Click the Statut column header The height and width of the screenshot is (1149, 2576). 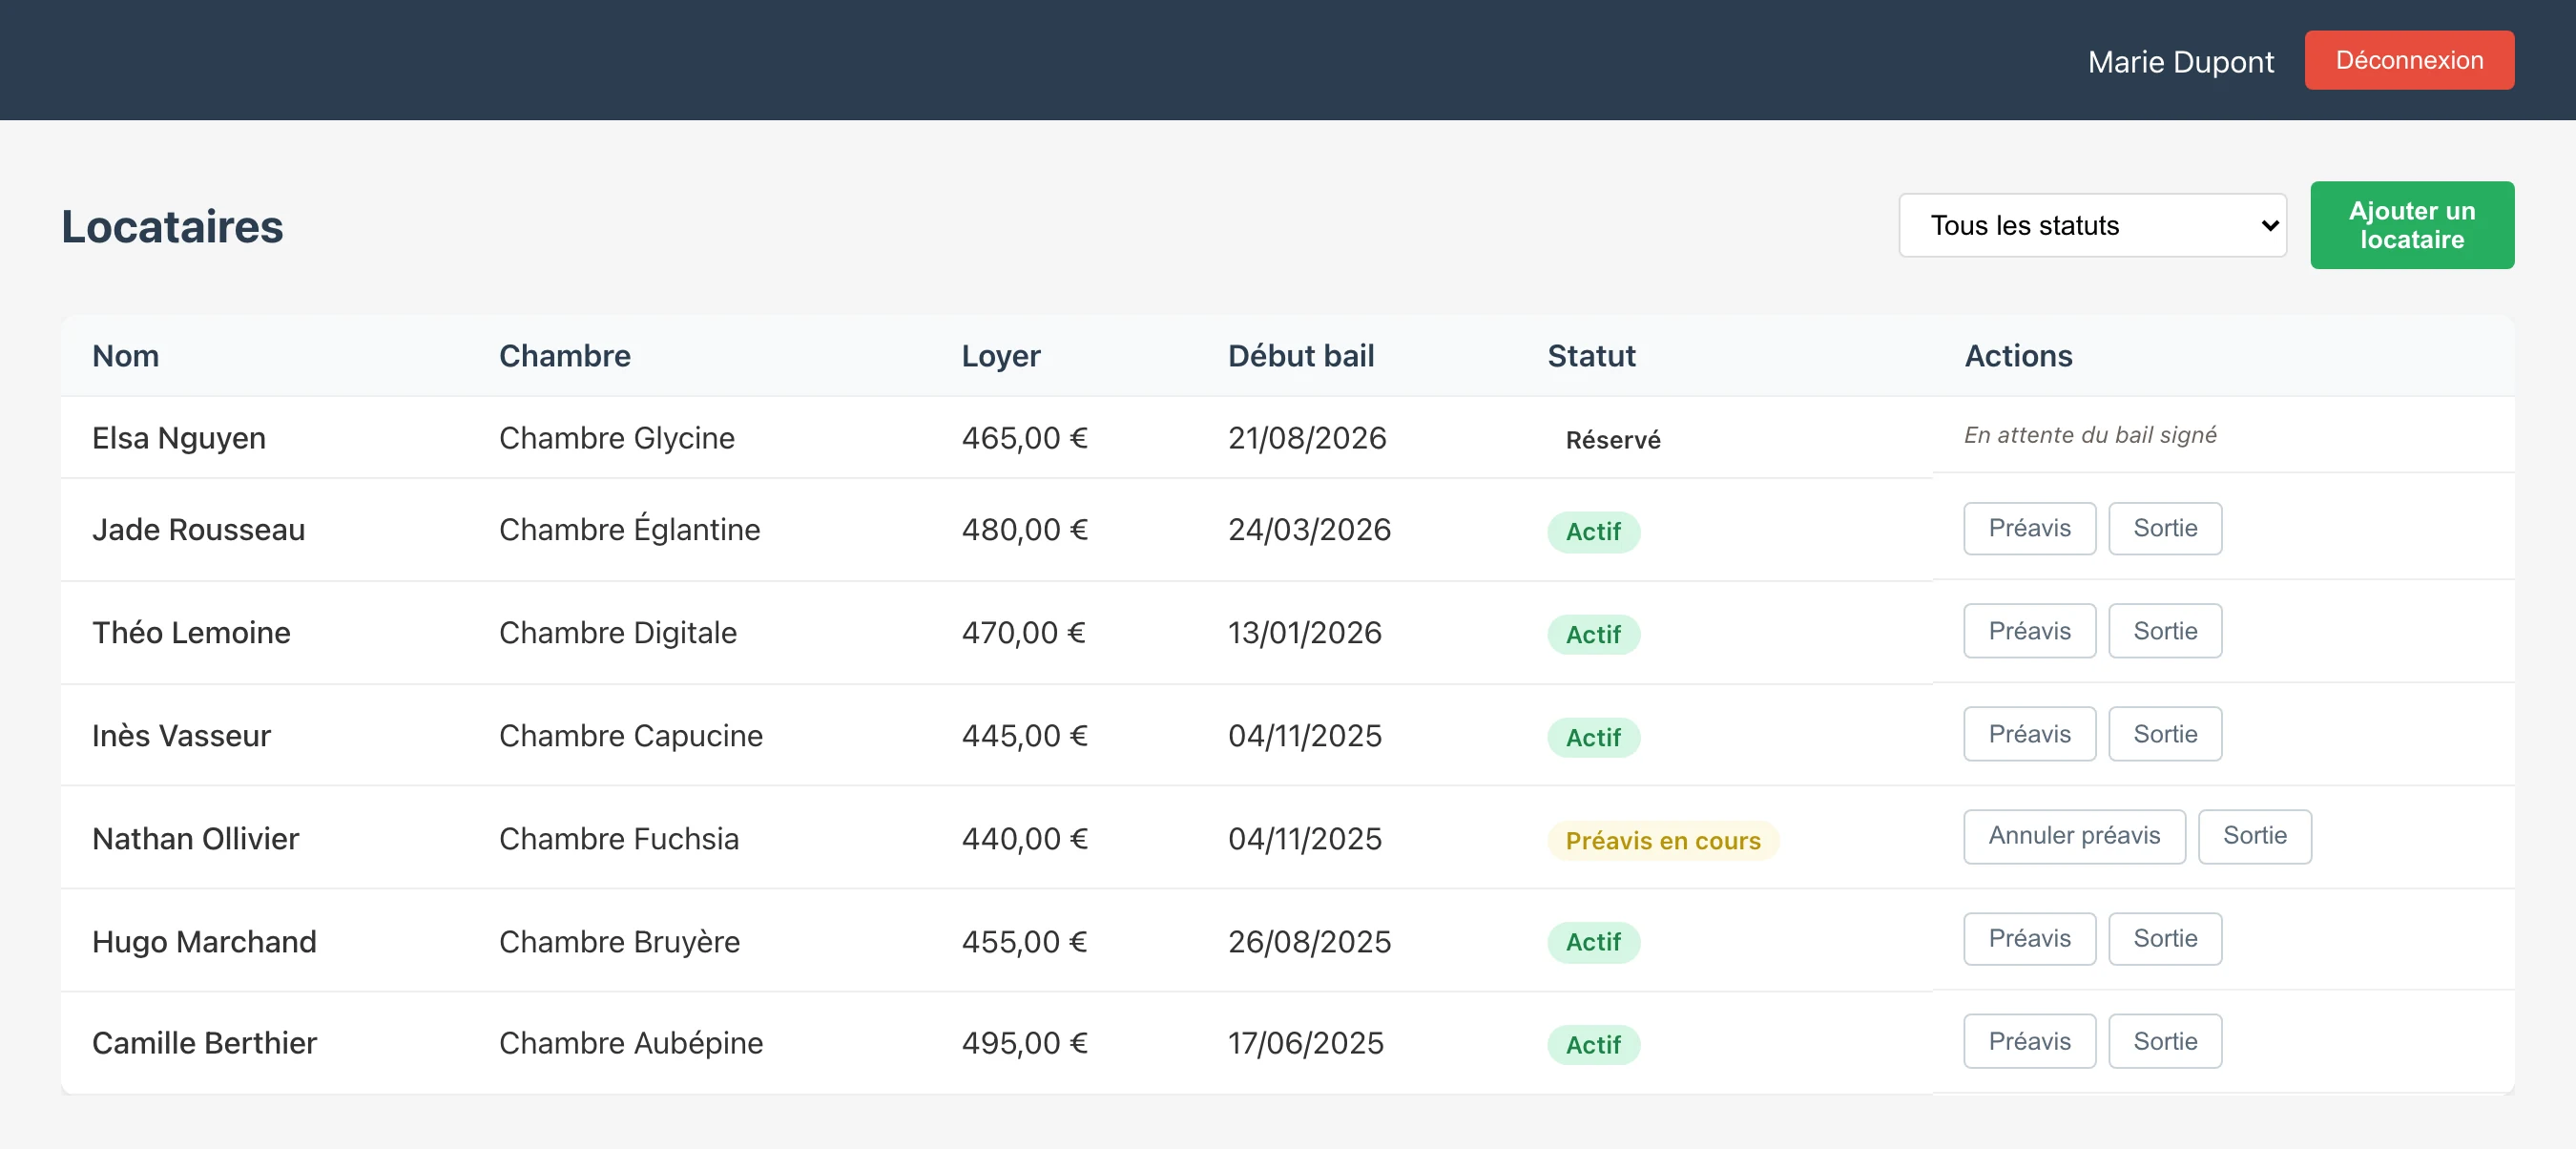(1591, 356)
